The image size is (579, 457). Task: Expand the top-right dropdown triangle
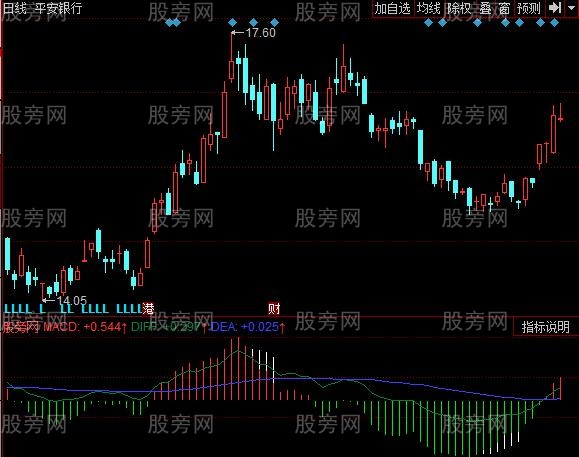coord(572,7)
